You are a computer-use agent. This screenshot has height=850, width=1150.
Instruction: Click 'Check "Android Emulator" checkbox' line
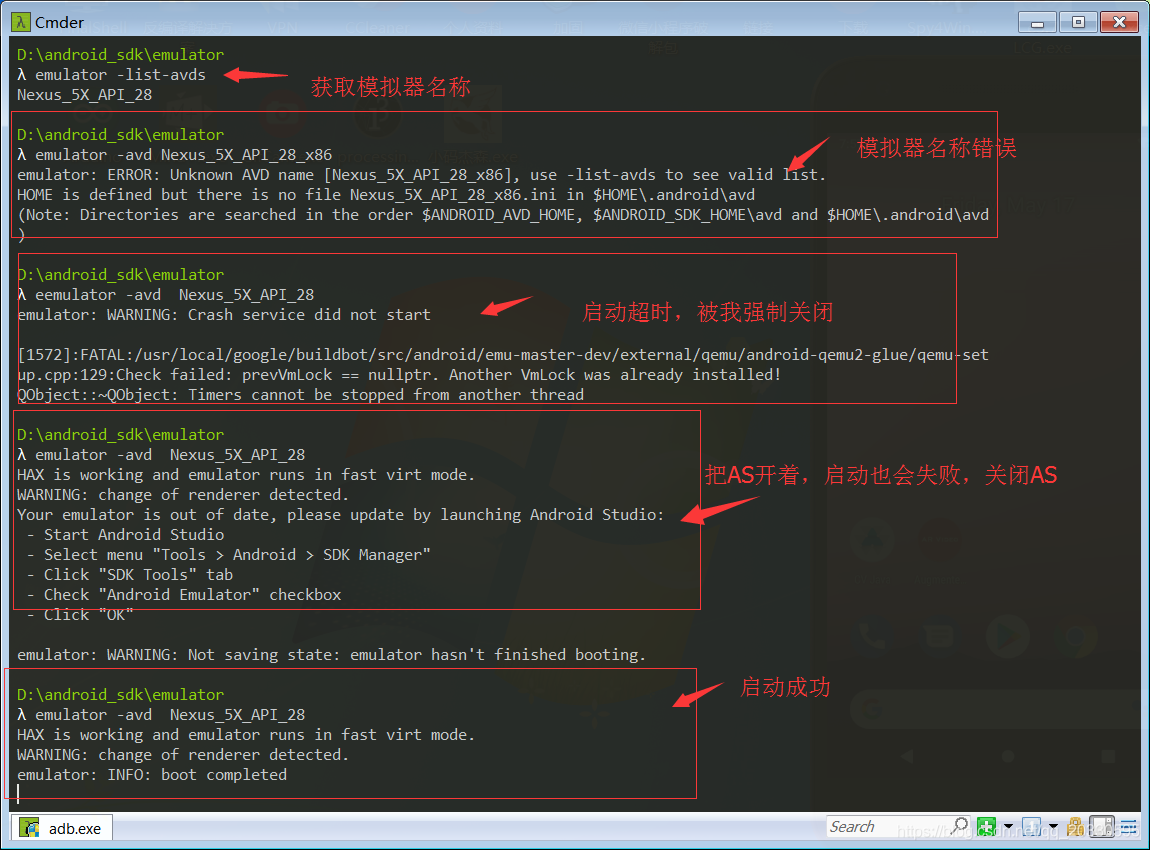coord(184,595)
